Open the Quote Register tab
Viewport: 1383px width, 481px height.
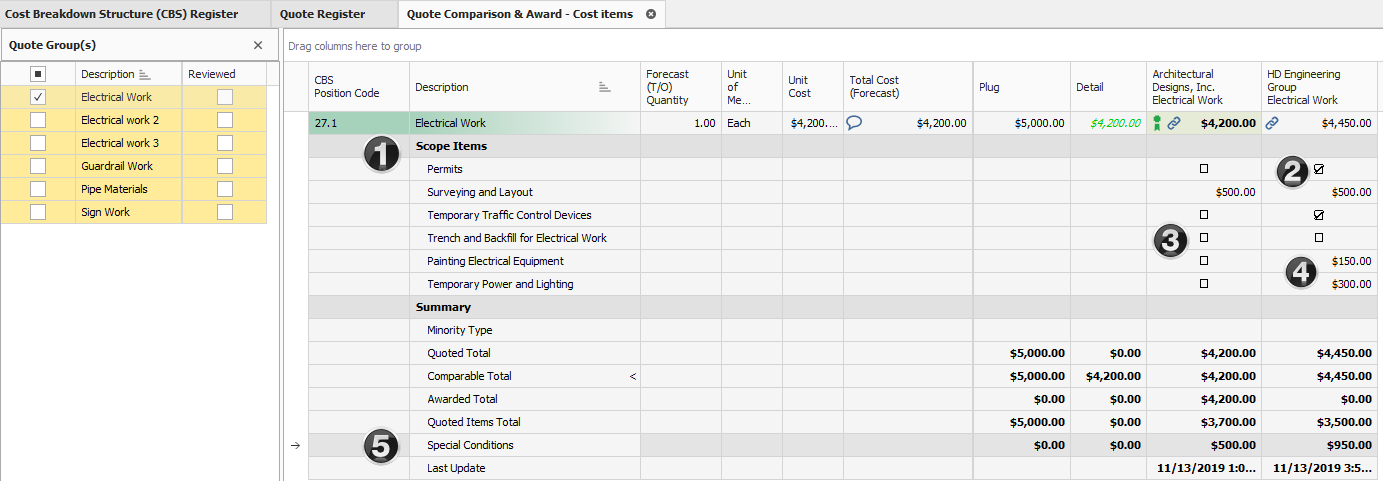pyautogui.click(x=322, y=14)
